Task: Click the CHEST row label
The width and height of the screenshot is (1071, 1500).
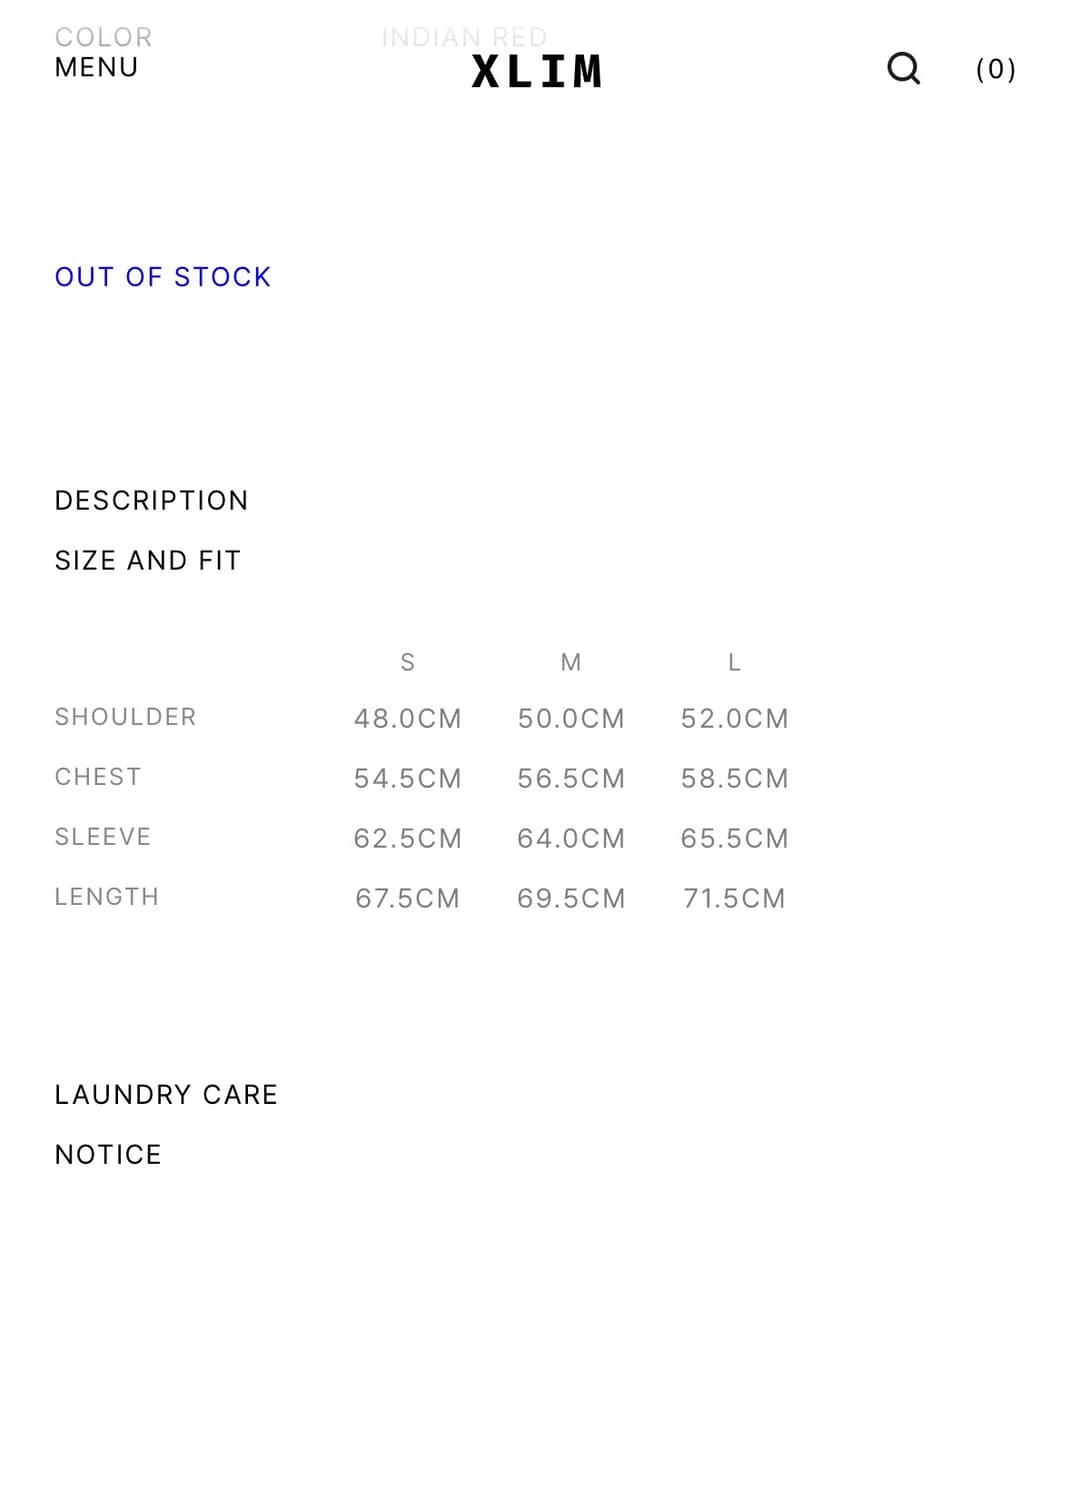Action: [x=98, y=777]
